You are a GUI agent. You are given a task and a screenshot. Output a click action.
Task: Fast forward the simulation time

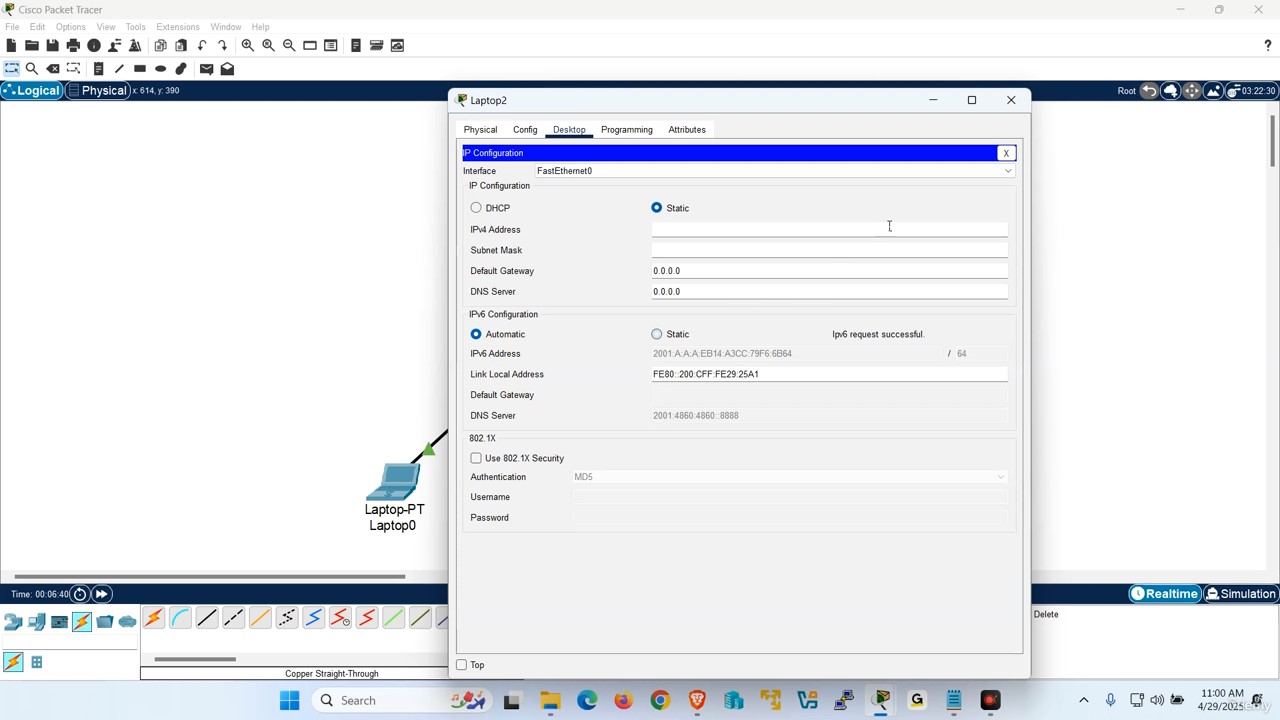(101, 594)
